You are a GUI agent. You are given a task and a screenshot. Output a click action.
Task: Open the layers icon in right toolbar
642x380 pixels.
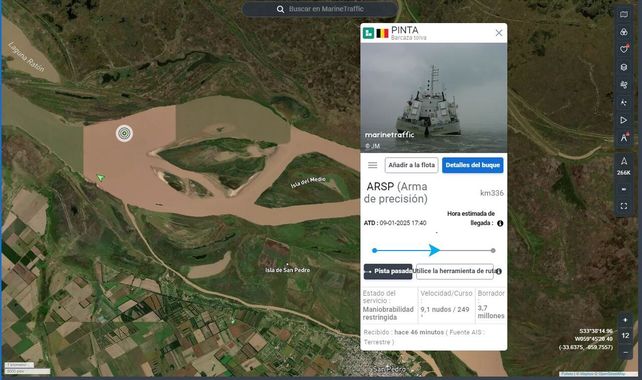click(x=624, y=67)
